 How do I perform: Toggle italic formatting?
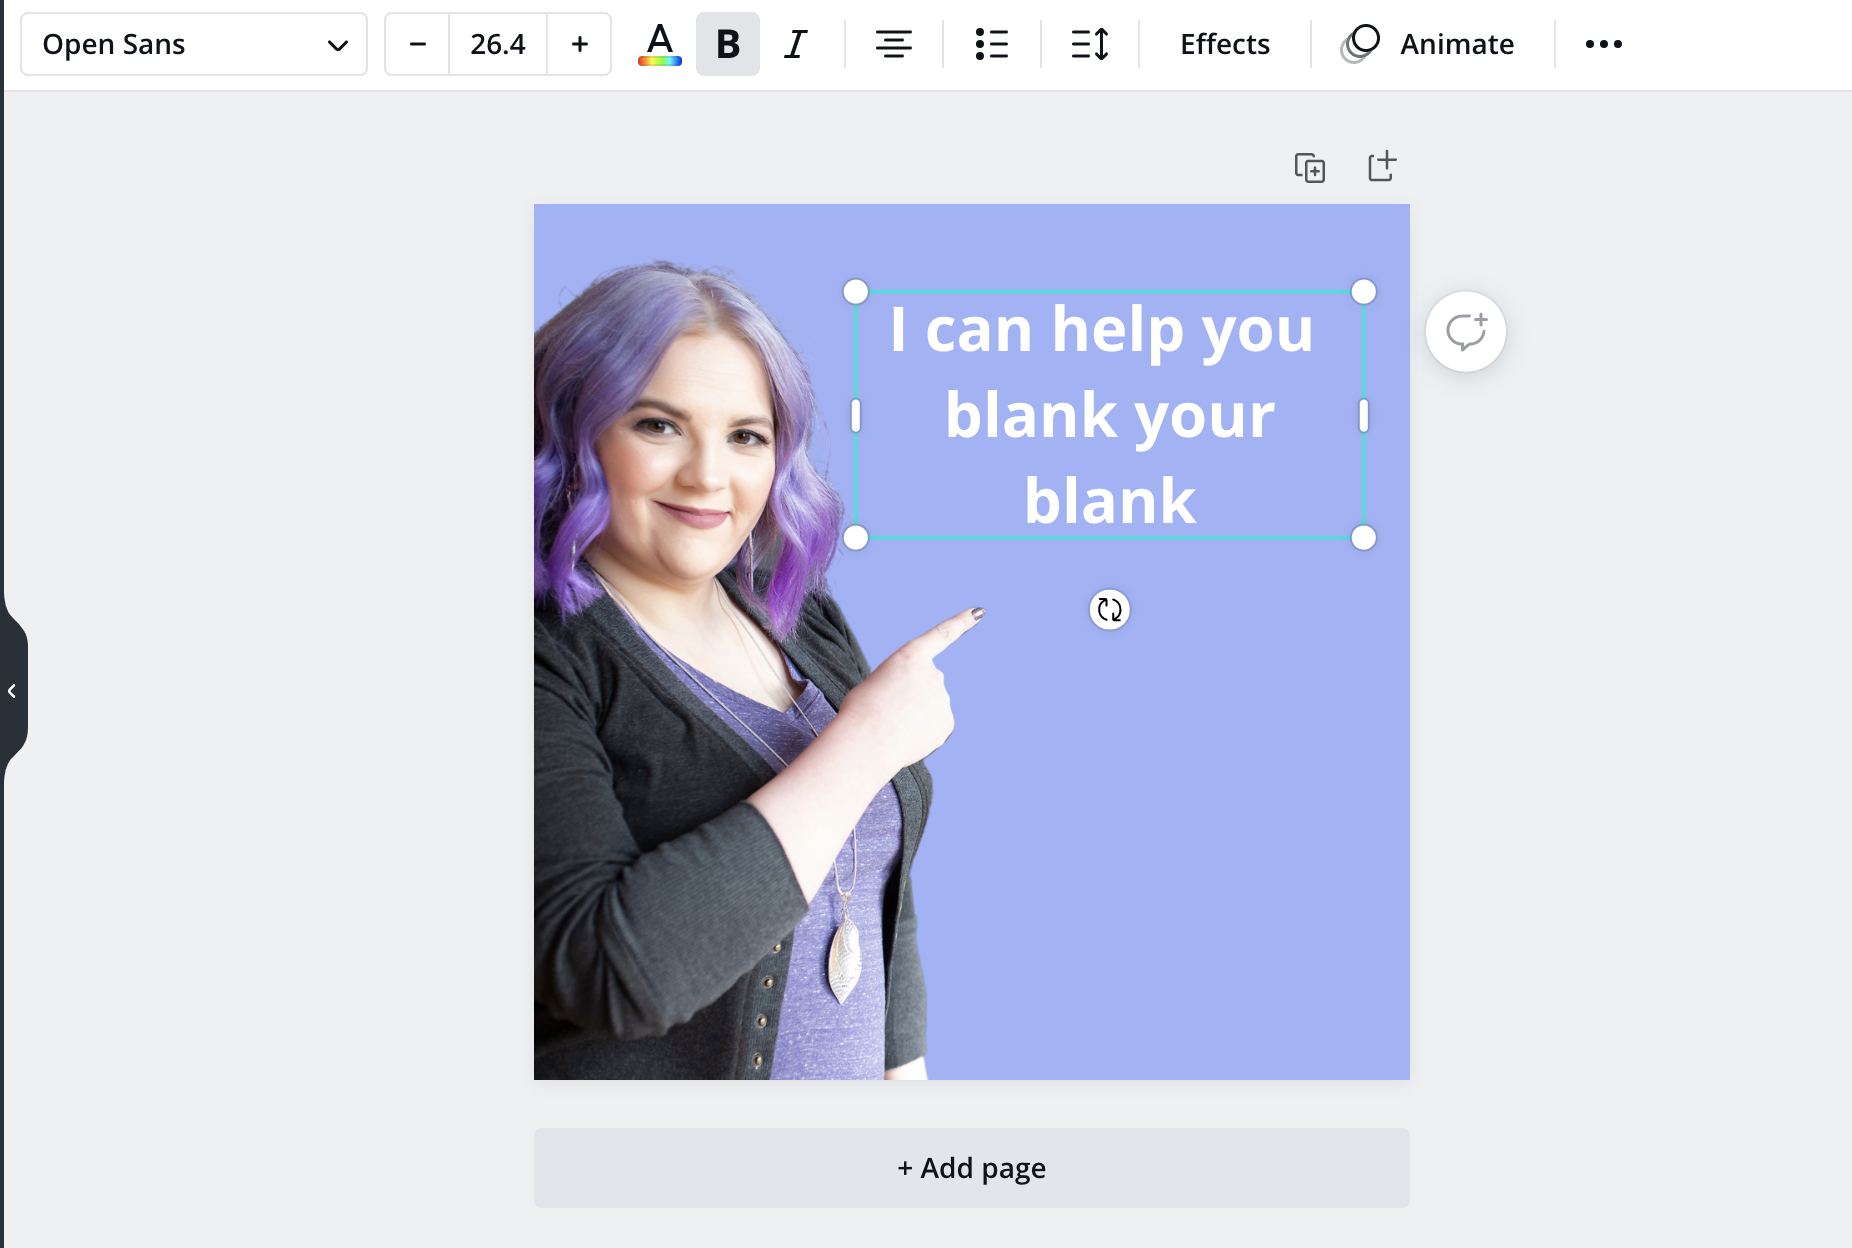796,44
